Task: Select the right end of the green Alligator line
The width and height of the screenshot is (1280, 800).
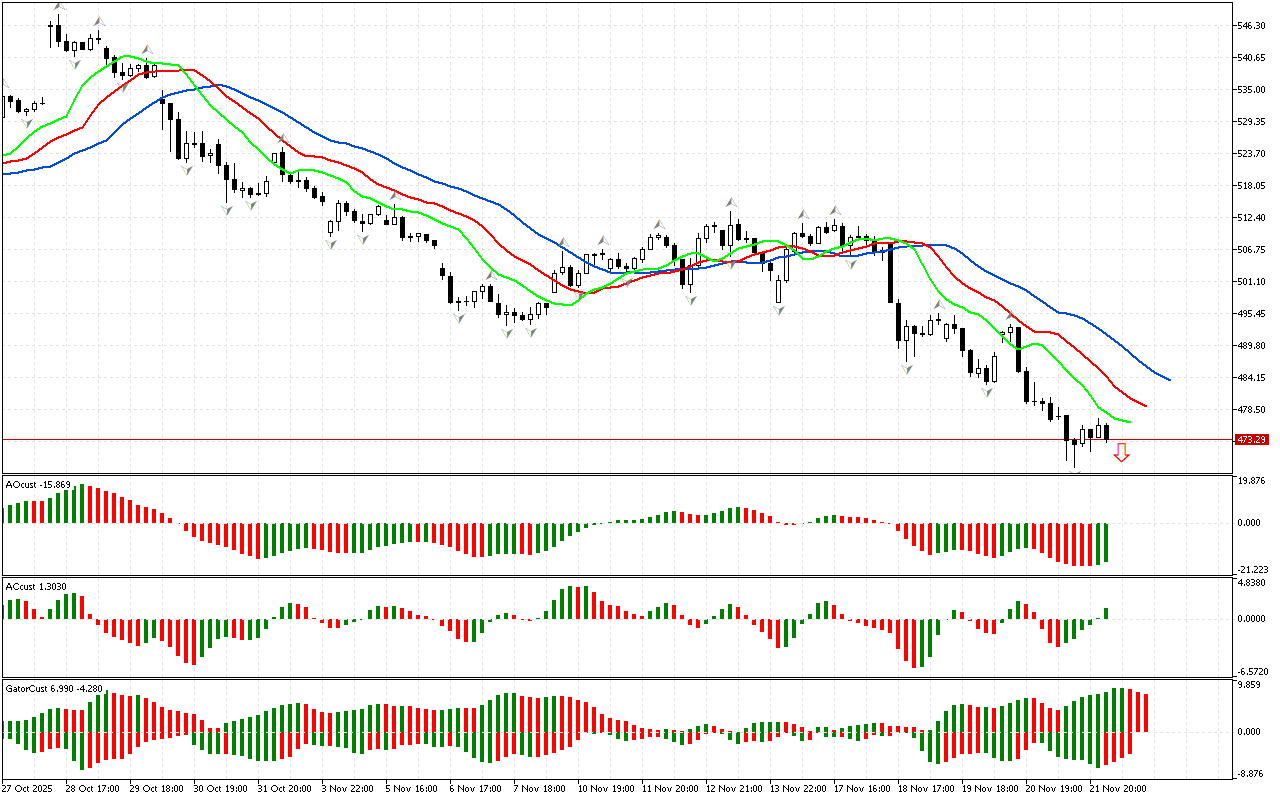Action: click(x=1128, y=422)
